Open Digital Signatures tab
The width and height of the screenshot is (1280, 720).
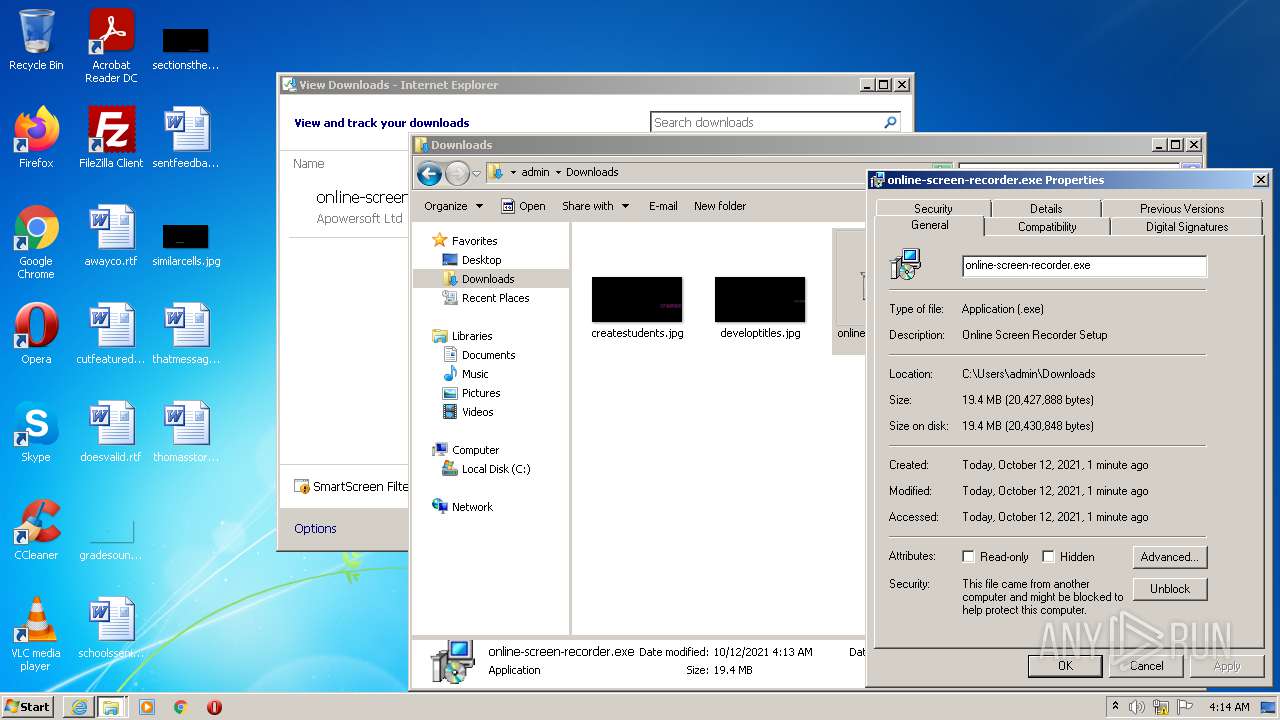tap(1186, 227)
